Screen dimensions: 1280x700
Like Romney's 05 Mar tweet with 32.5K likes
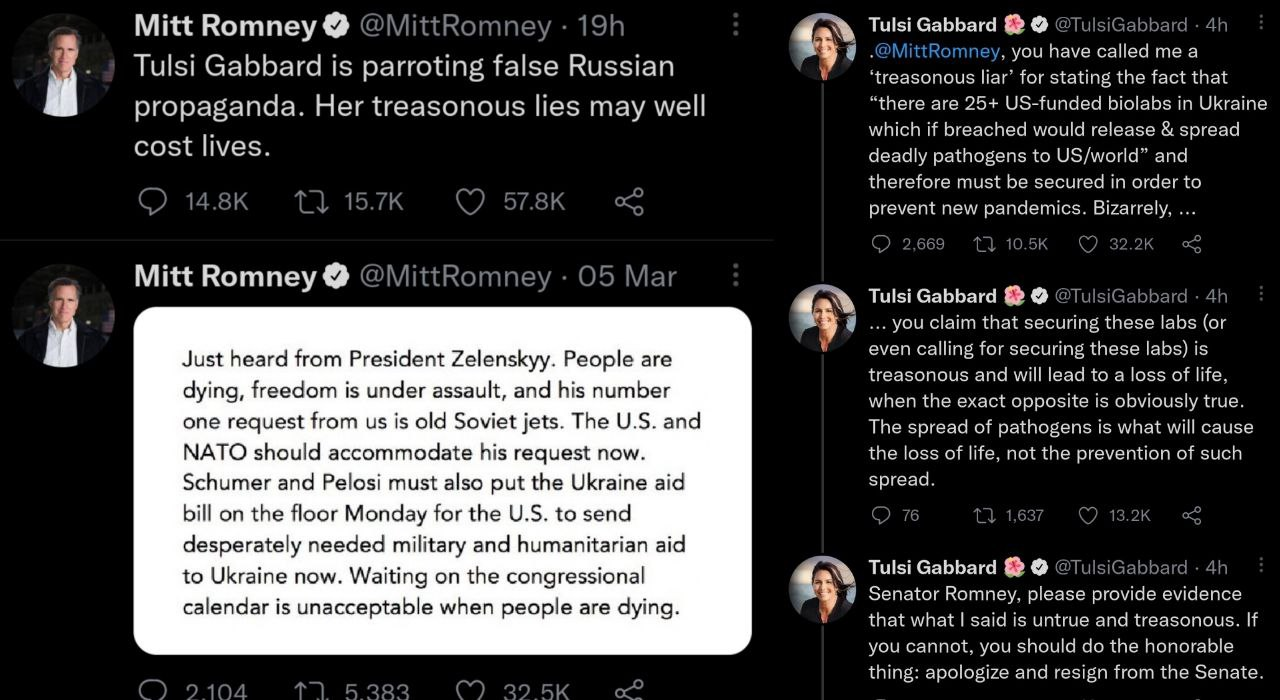coord(470,690)
